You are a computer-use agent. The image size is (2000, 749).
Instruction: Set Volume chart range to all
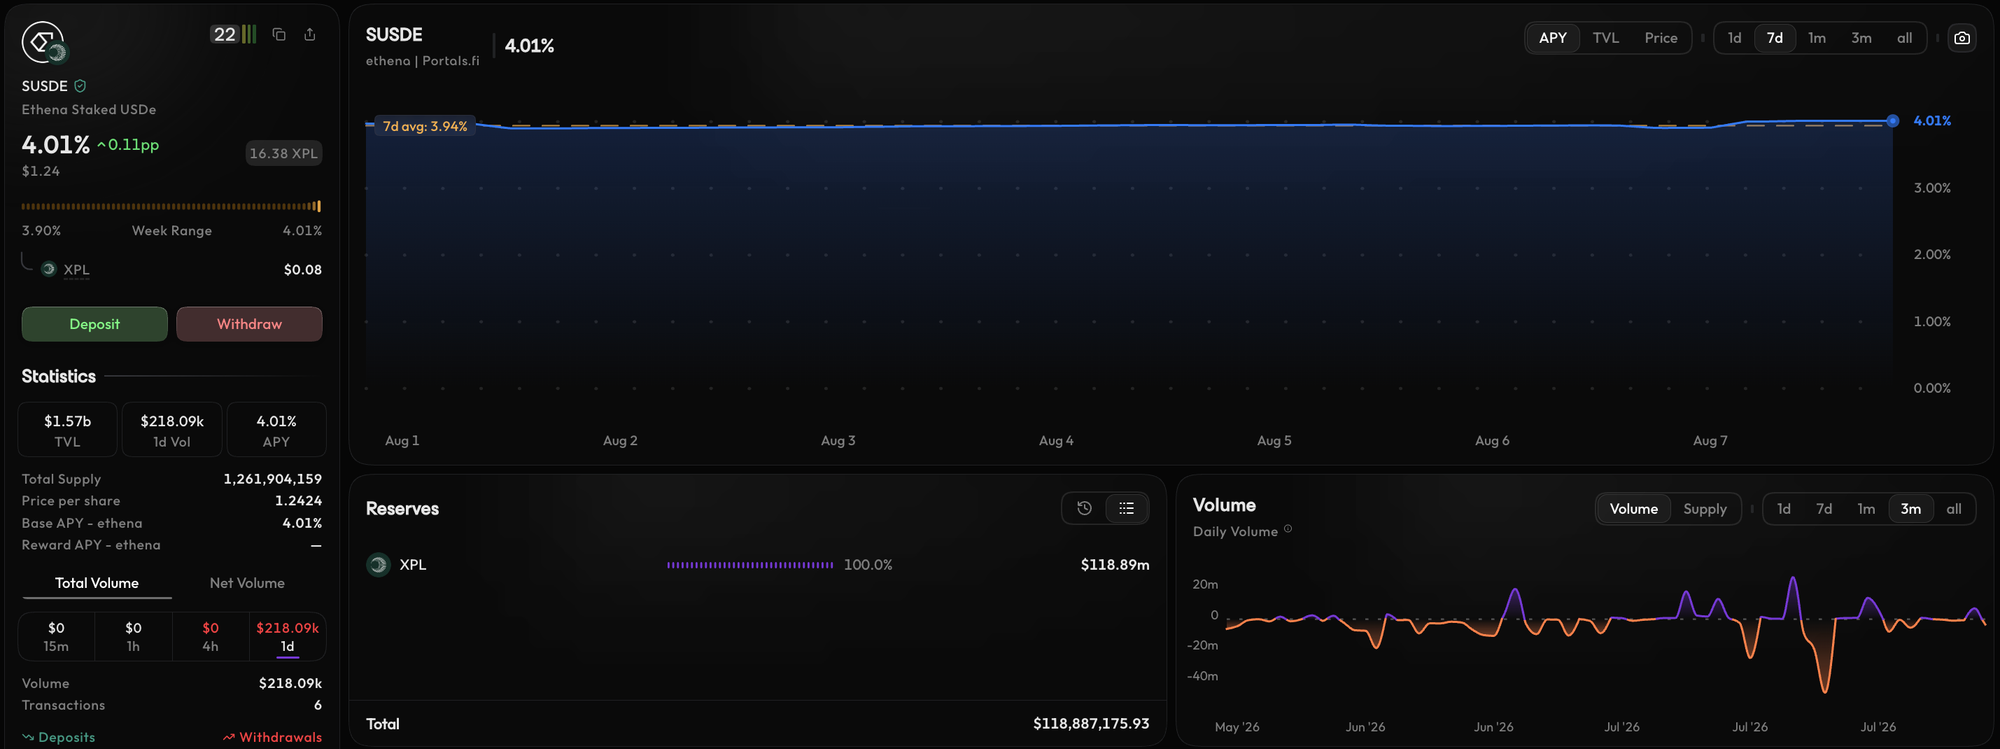1954,509
